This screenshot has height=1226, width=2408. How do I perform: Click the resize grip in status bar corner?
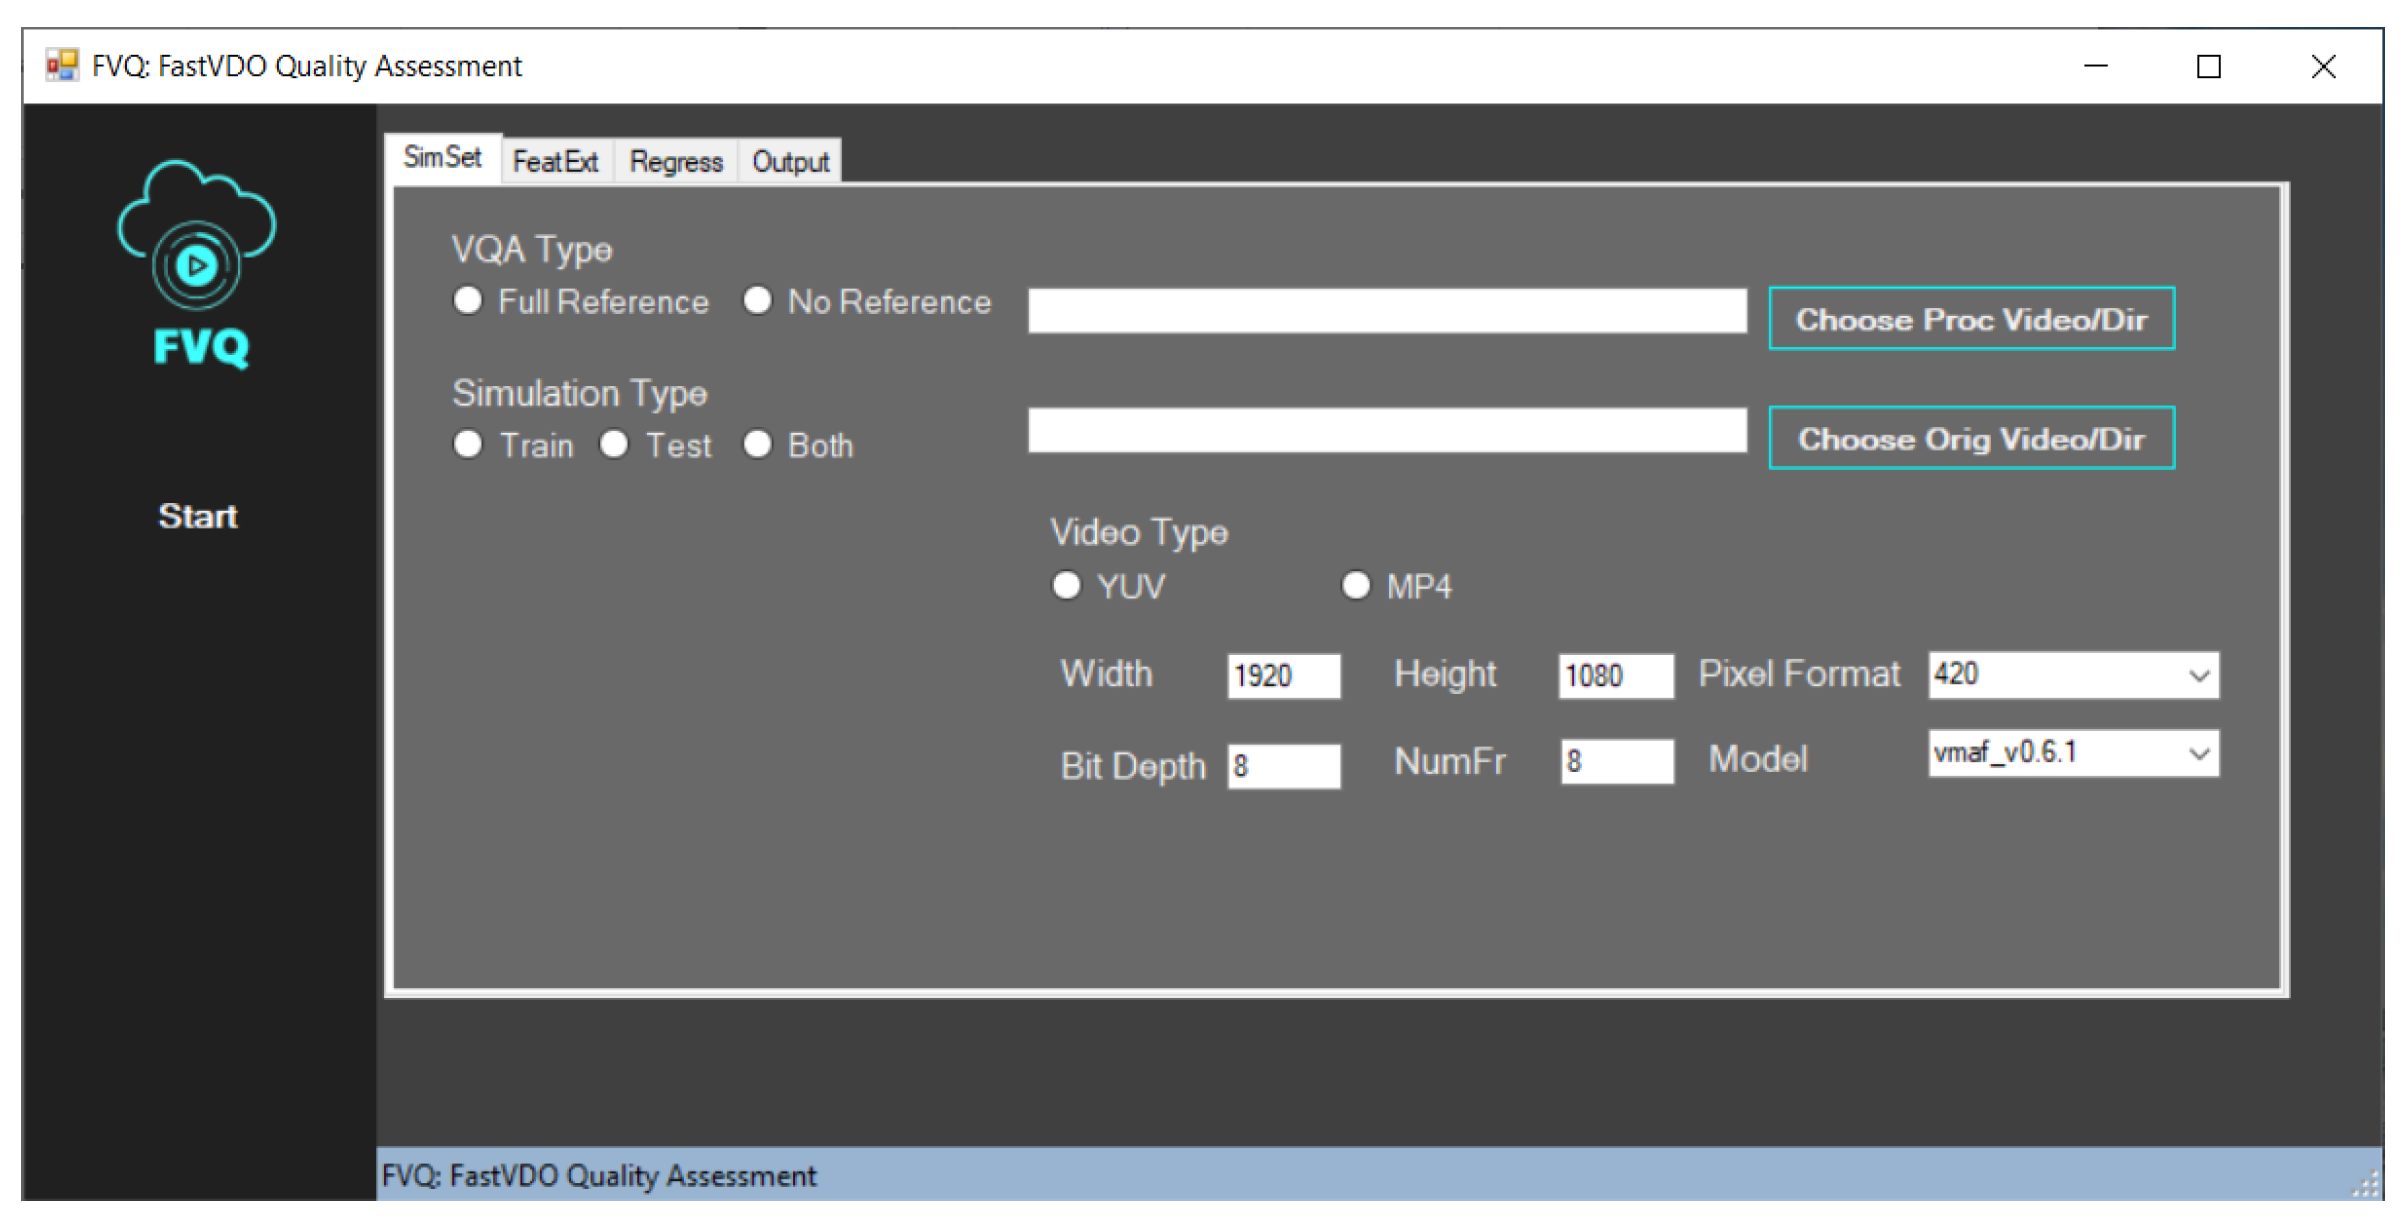2366,1184
